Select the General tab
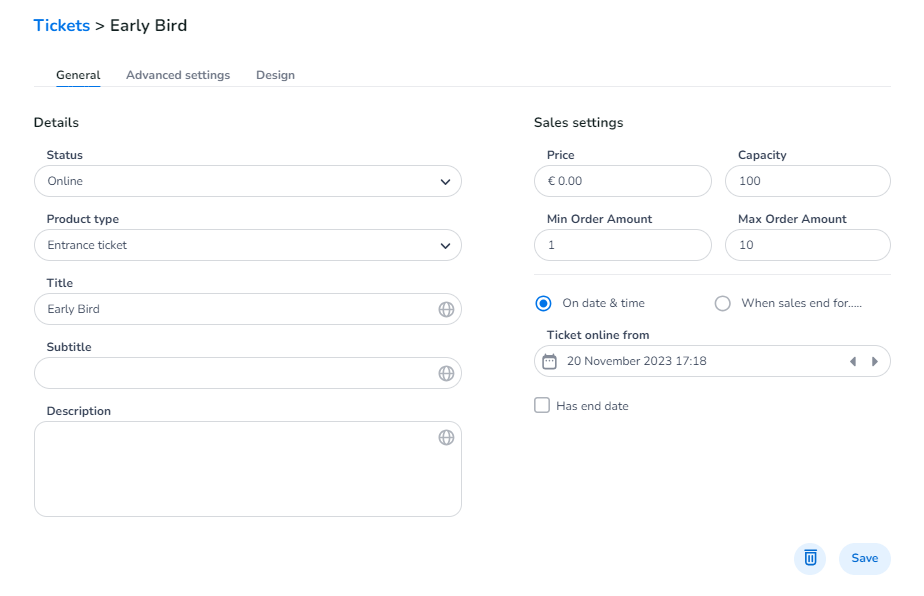Image resolution: width=924 pixels, height=596 pixels. (x=78, y=75)
